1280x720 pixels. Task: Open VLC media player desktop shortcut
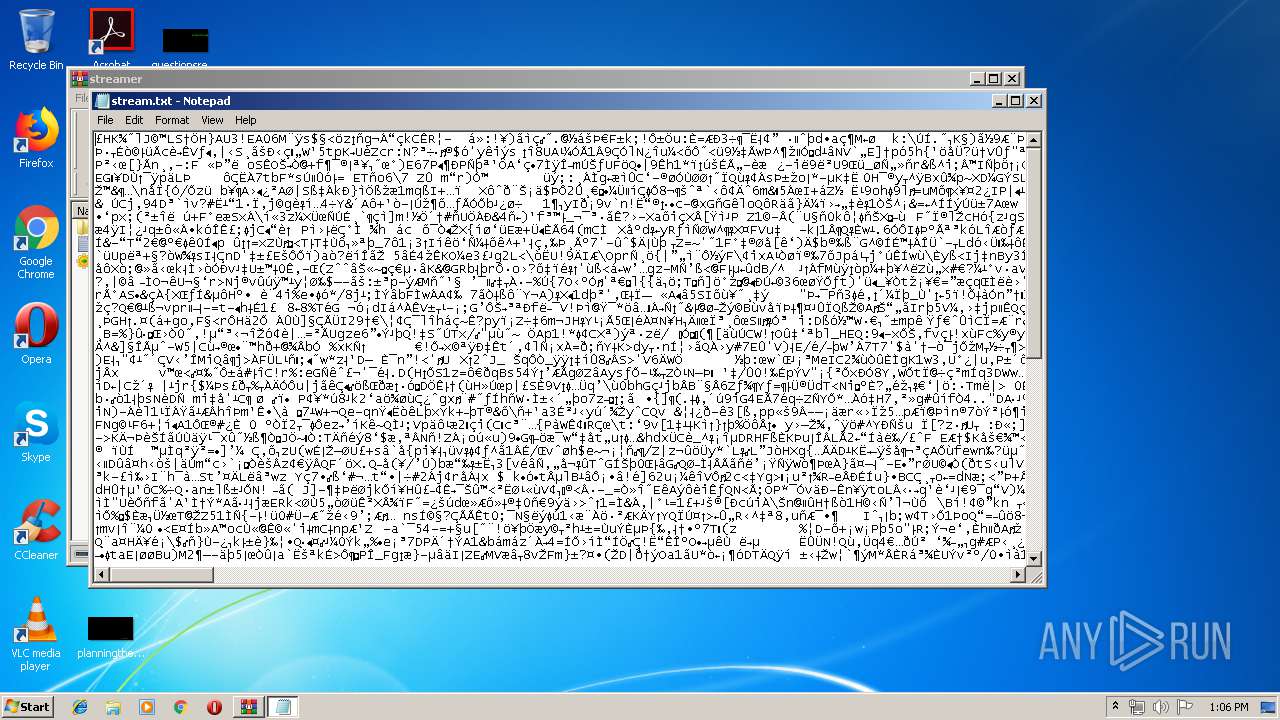pos(36,634)
